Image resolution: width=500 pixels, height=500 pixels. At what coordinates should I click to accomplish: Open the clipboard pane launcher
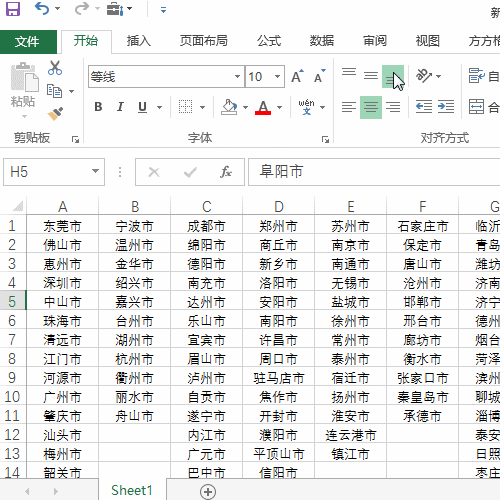(75, 139)
